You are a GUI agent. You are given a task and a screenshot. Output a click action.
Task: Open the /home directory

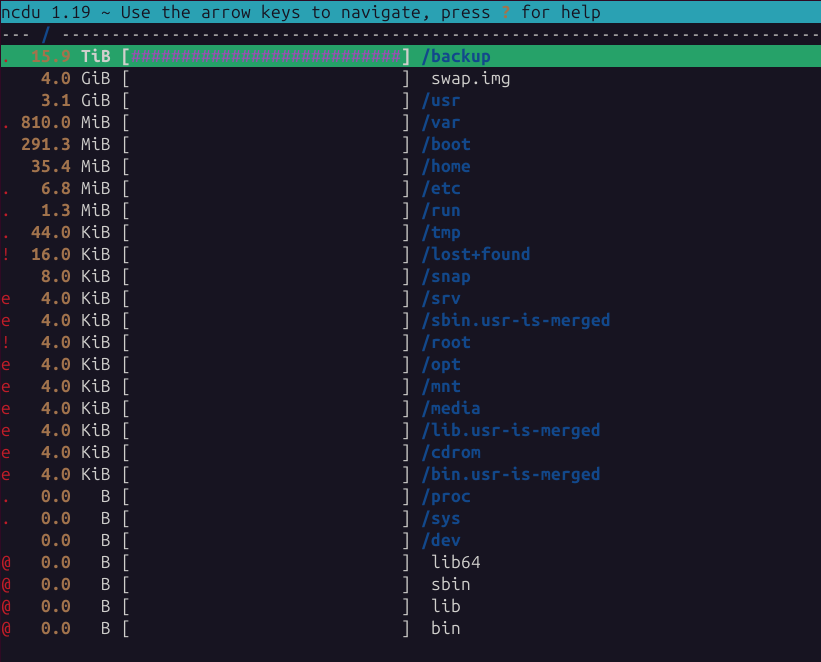(x=446, y=167)
